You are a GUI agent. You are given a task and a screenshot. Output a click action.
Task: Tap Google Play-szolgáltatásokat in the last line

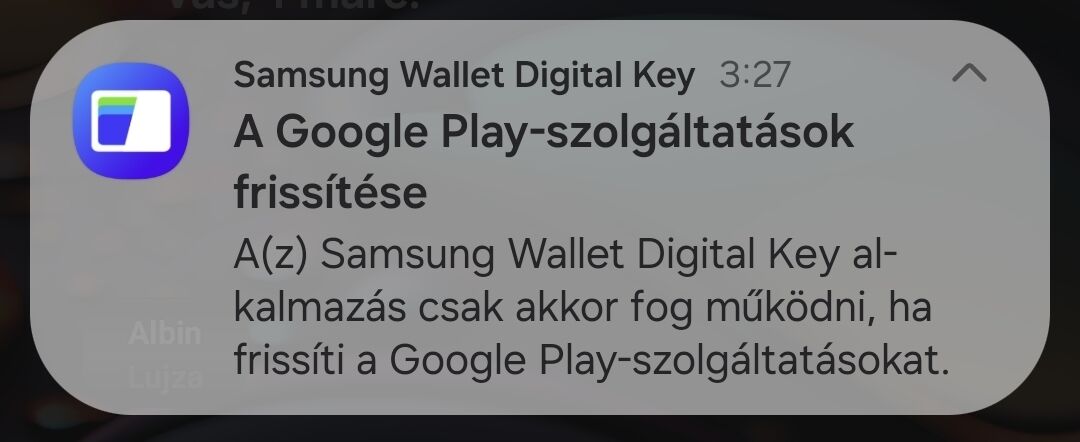pos(669,359)
